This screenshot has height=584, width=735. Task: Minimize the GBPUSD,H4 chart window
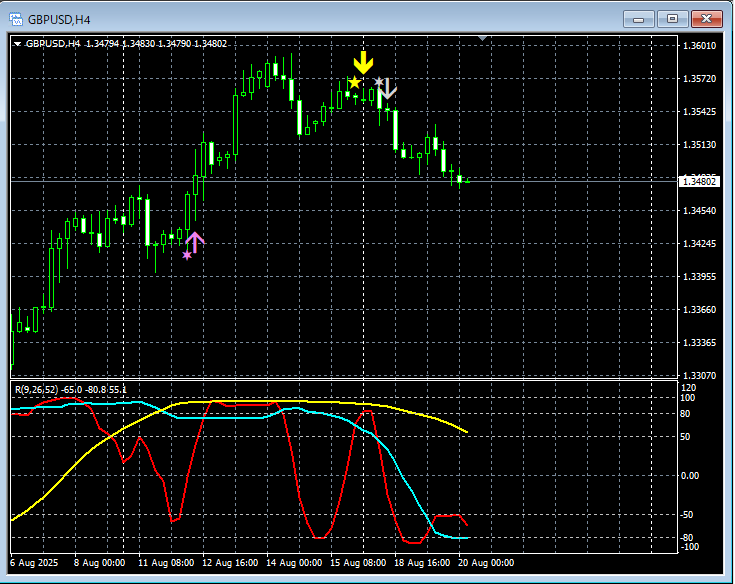click(638, 19)
